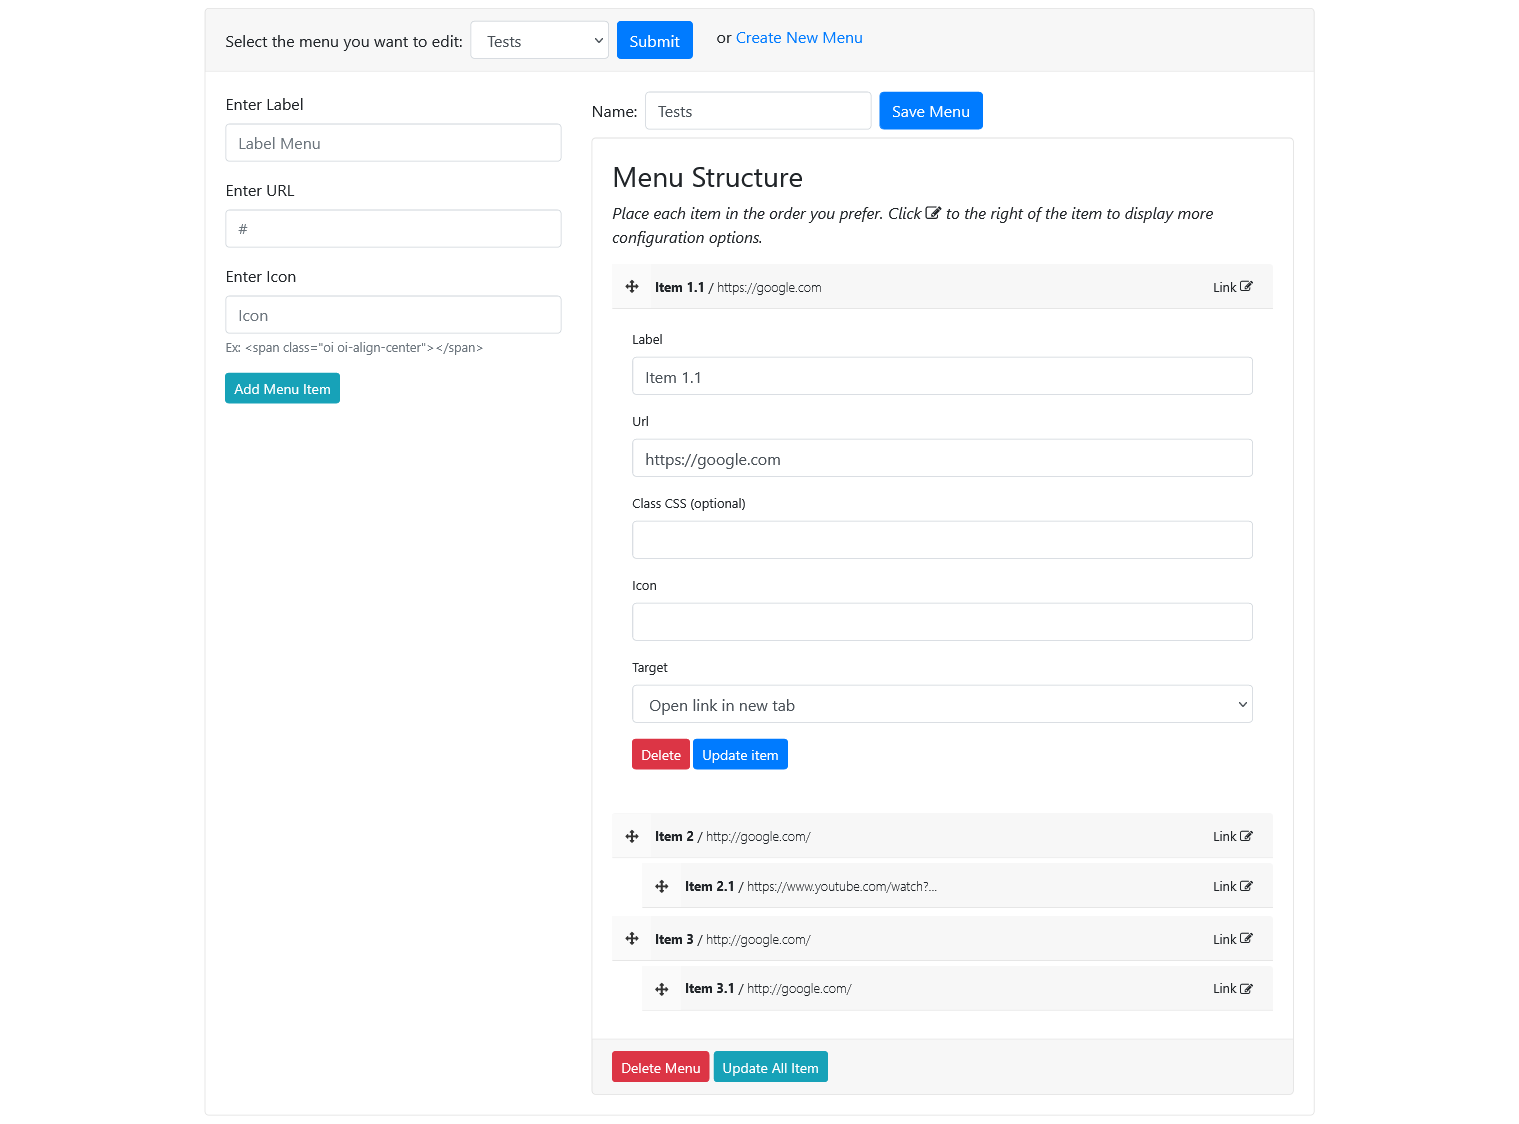This screenshot has width=1519, height=1124.
Task: Select 'Open link in new tab' combo box
Action: 941,704
